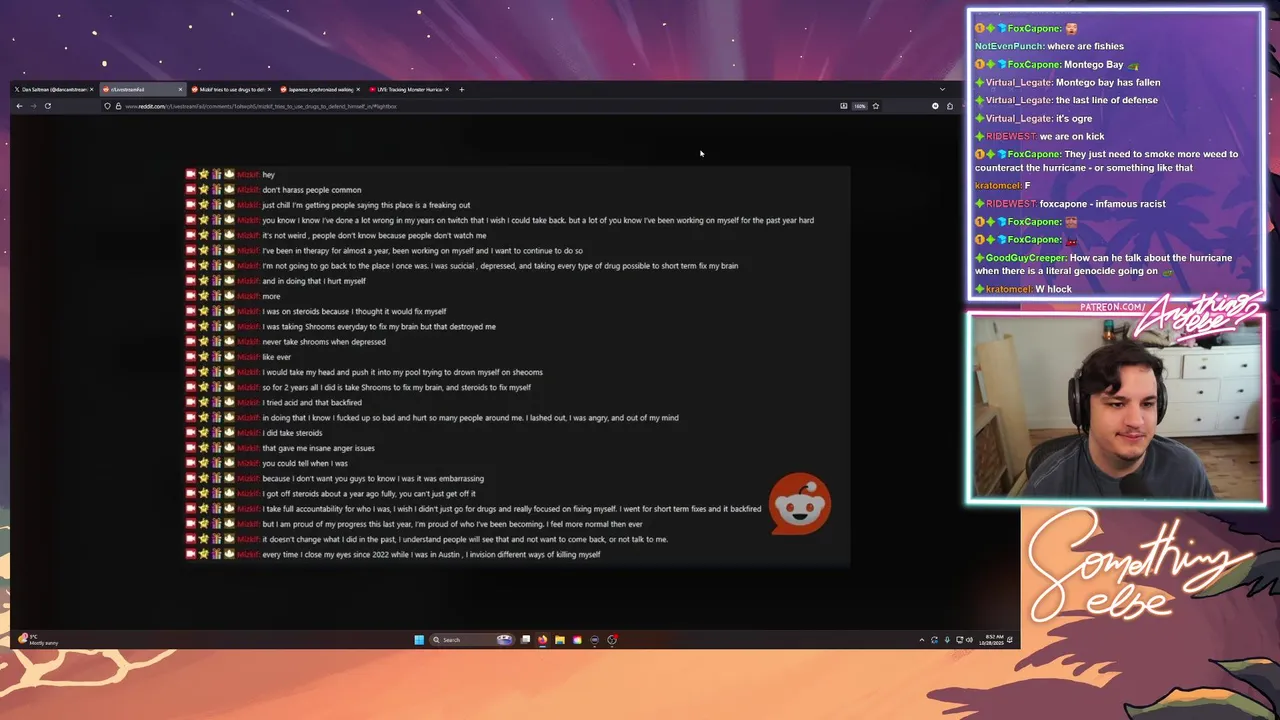Image resolution: width=1280 pixels, height=720 pixels.
Task: Show hidden system tray icons
Action: tap(922, 640)
